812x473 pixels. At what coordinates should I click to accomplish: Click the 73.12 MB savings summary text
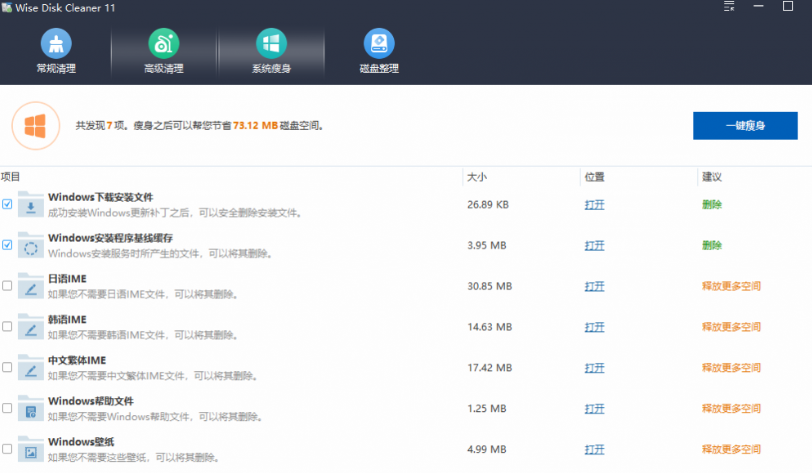pyautogui.click(x=255, y=125)
